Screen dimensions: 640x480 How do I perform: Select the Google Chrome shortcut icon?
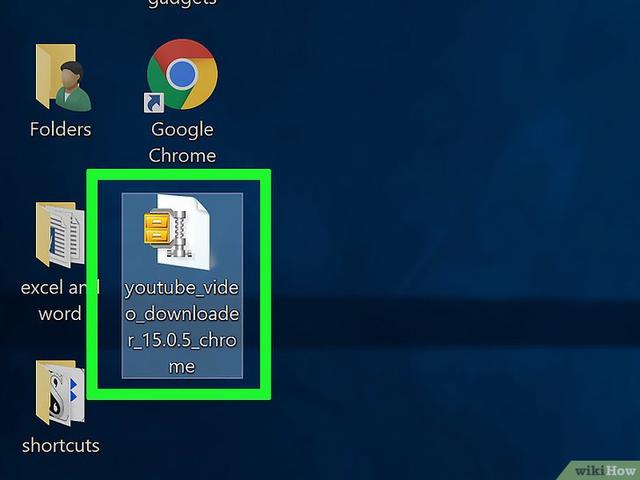pos(182,75)
